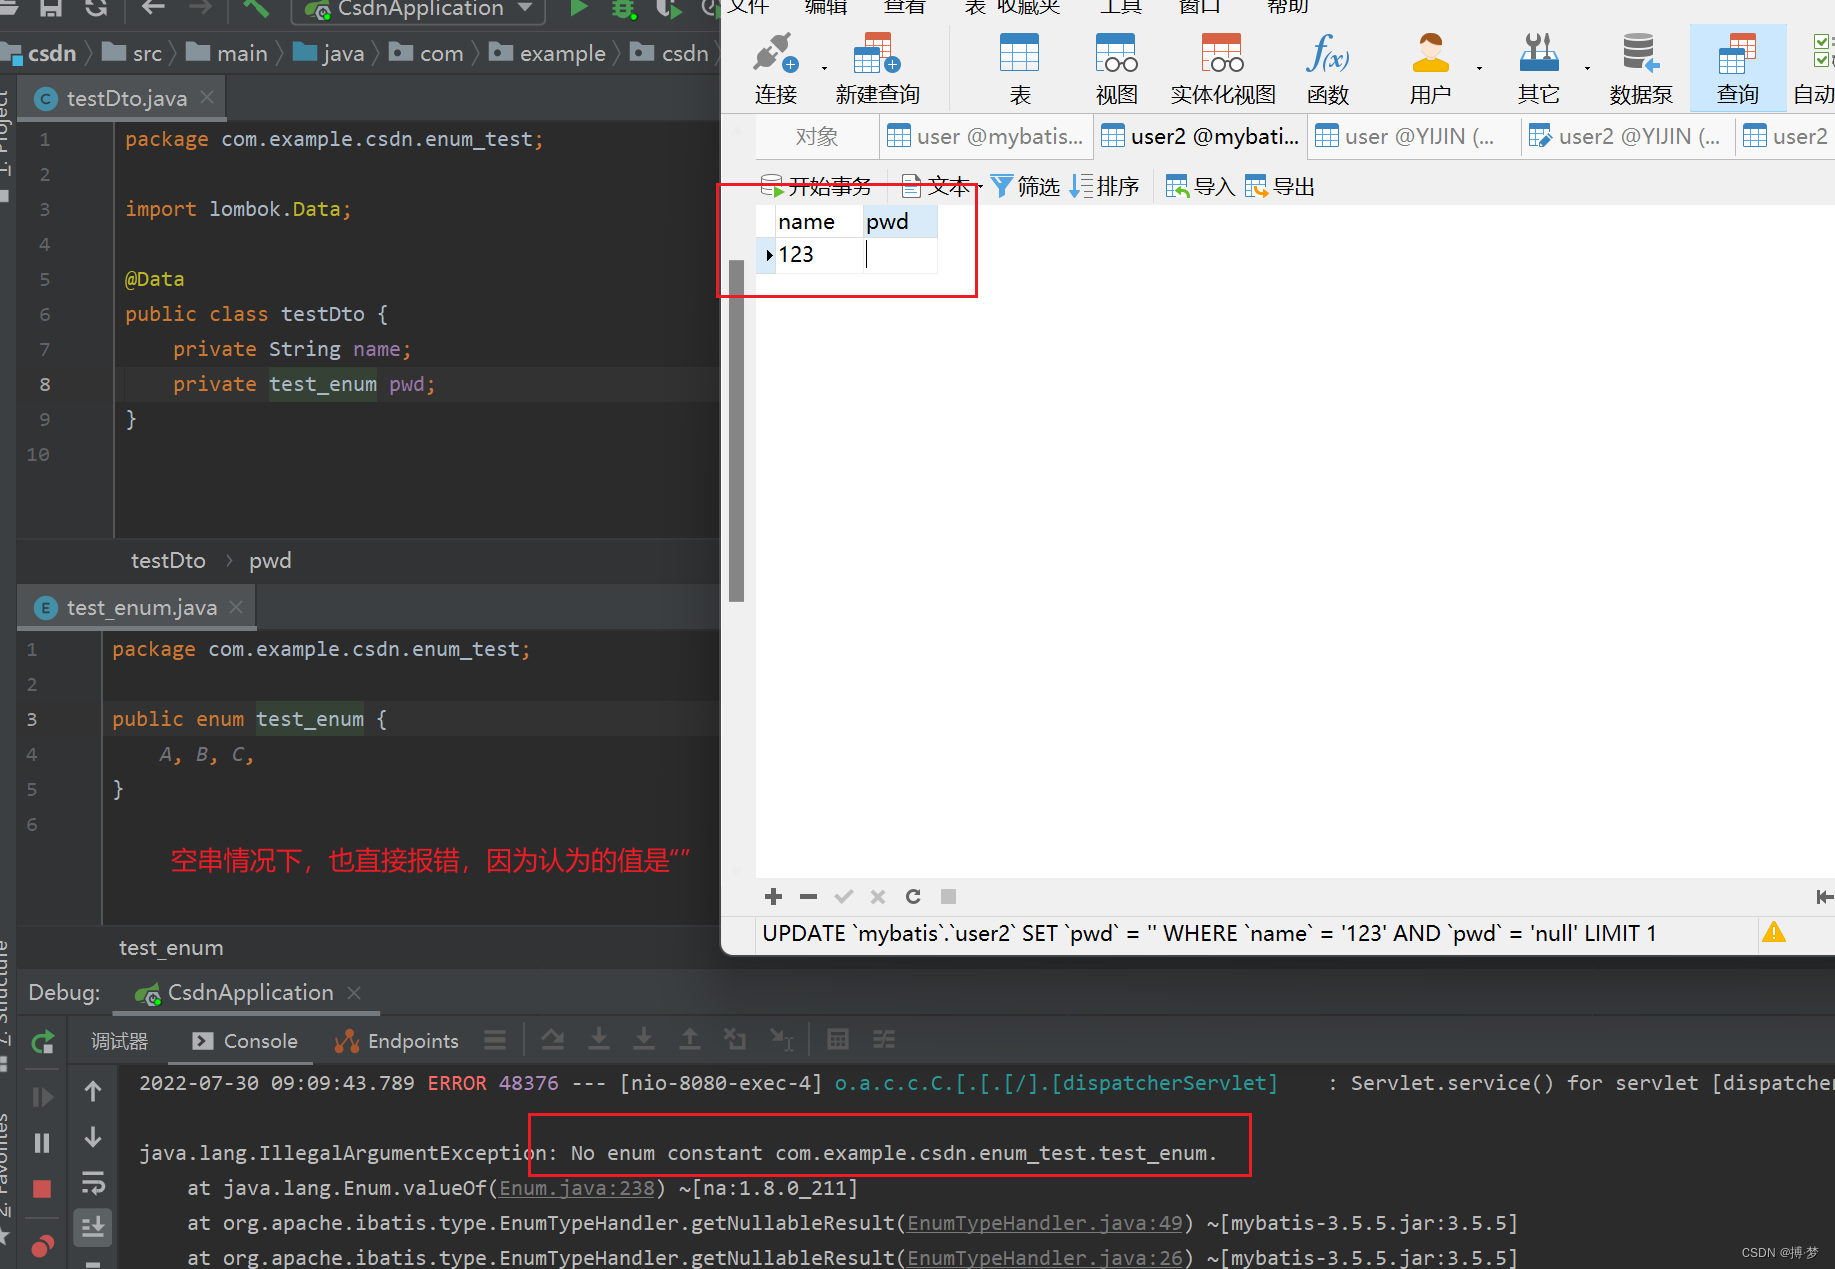Click the yellow warning triangle icon
The image size is (1835, 1269).
(1774, 932)
